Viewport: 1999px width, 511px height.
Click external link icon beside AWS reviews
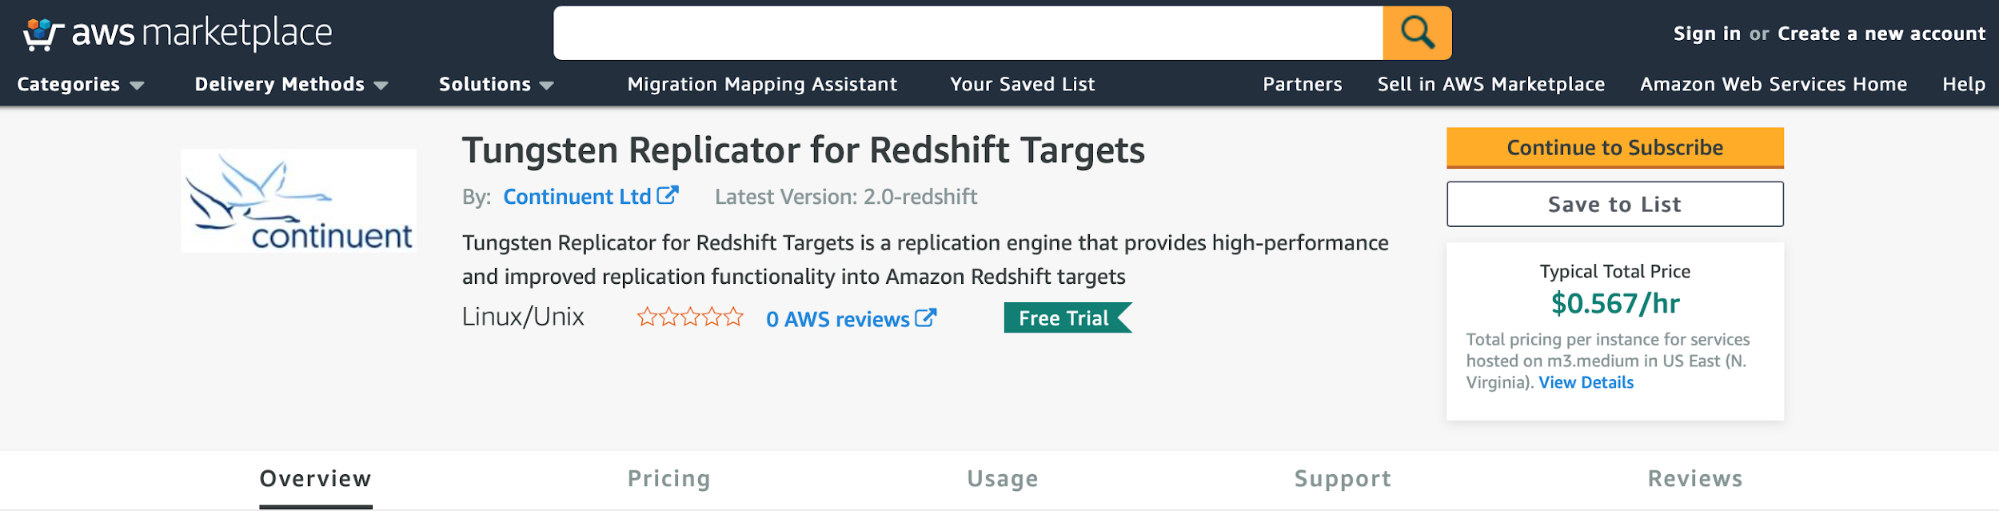click(x=926, y=318)
